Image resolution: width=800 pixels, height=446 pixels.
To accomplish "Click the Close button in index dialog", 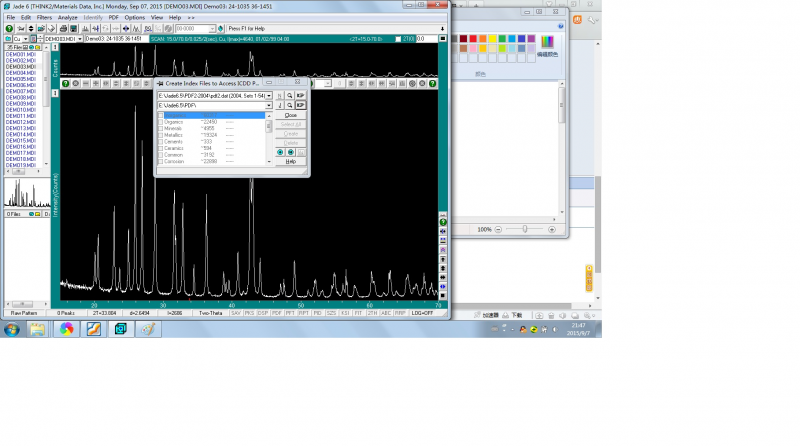I will point(290,115).
